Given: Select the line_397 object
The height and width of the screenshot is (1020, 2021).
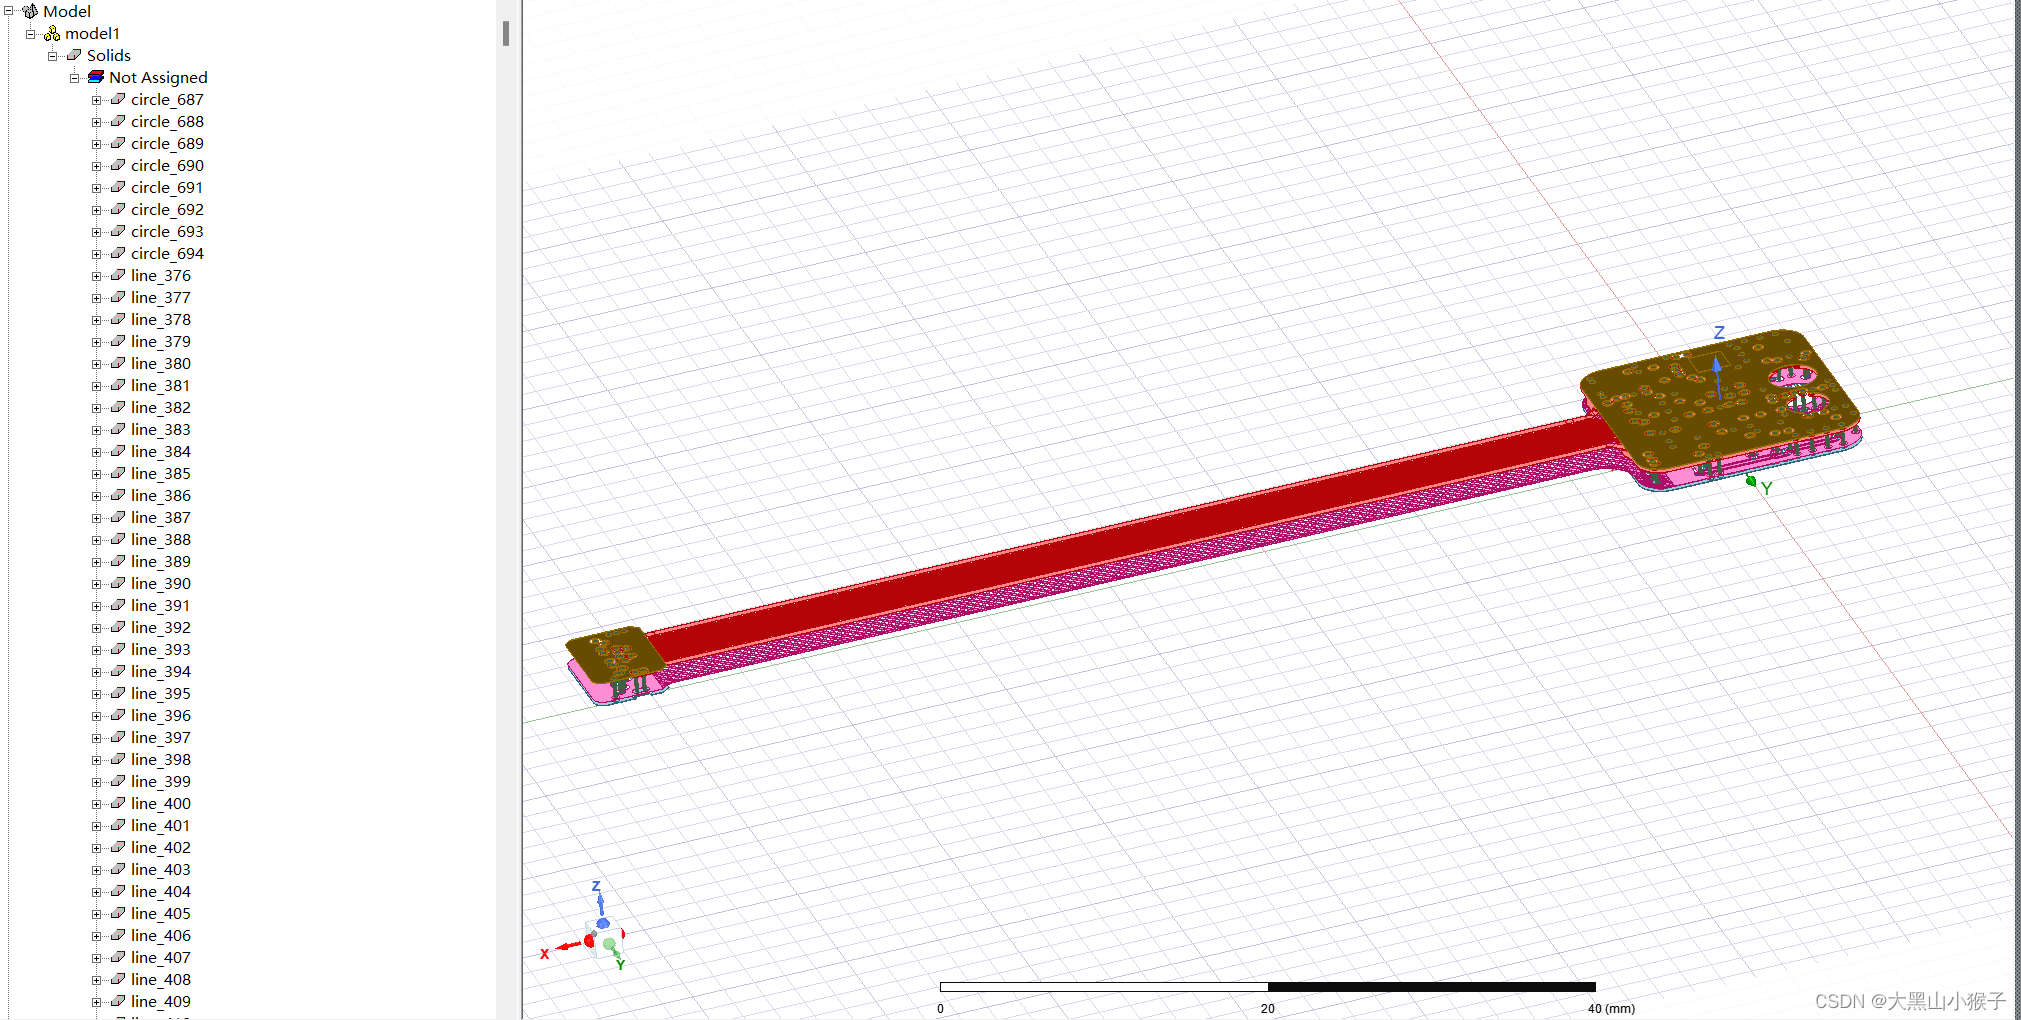Looking at the screenshot, I should pyautogui.click(x=160, y=737).
